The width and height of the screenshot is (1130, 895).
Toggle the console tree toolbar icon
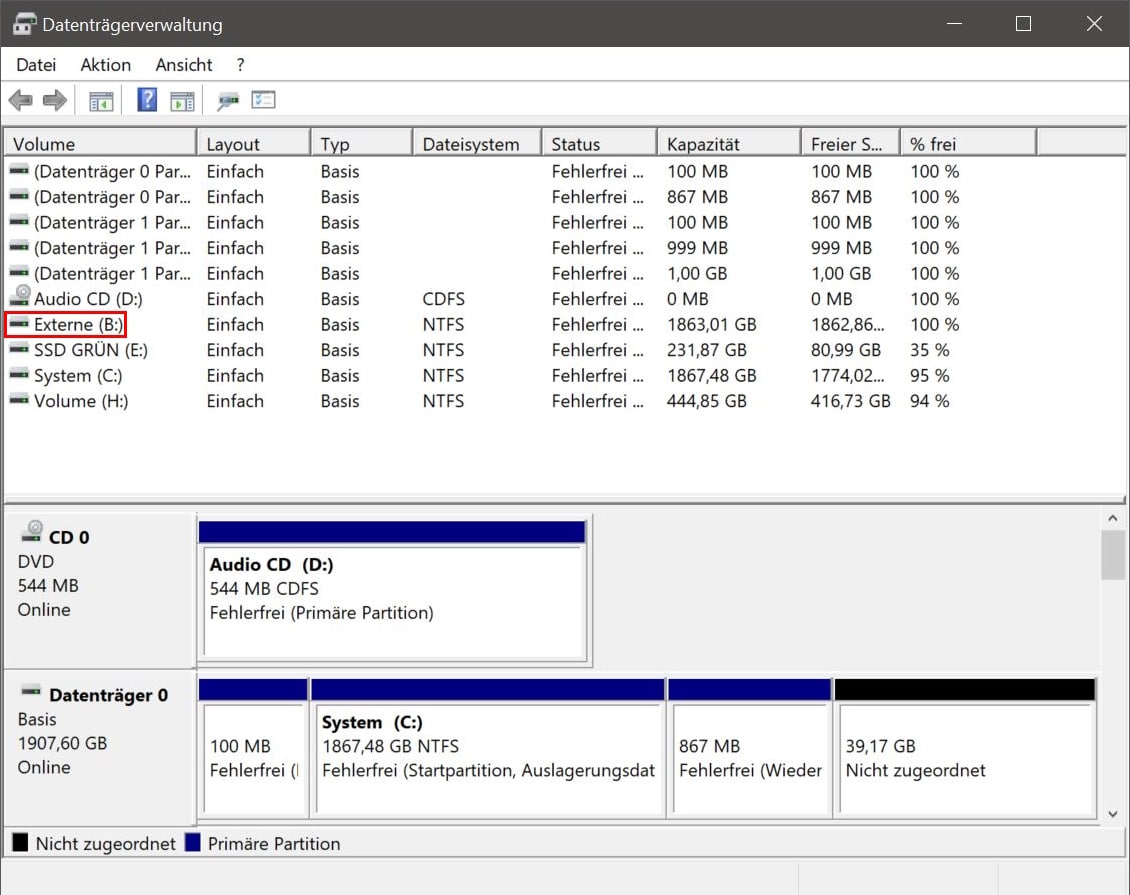coord(101,101)
